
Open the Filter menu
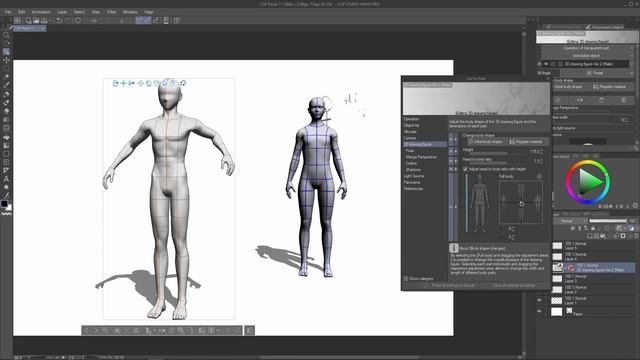point(111,12)
